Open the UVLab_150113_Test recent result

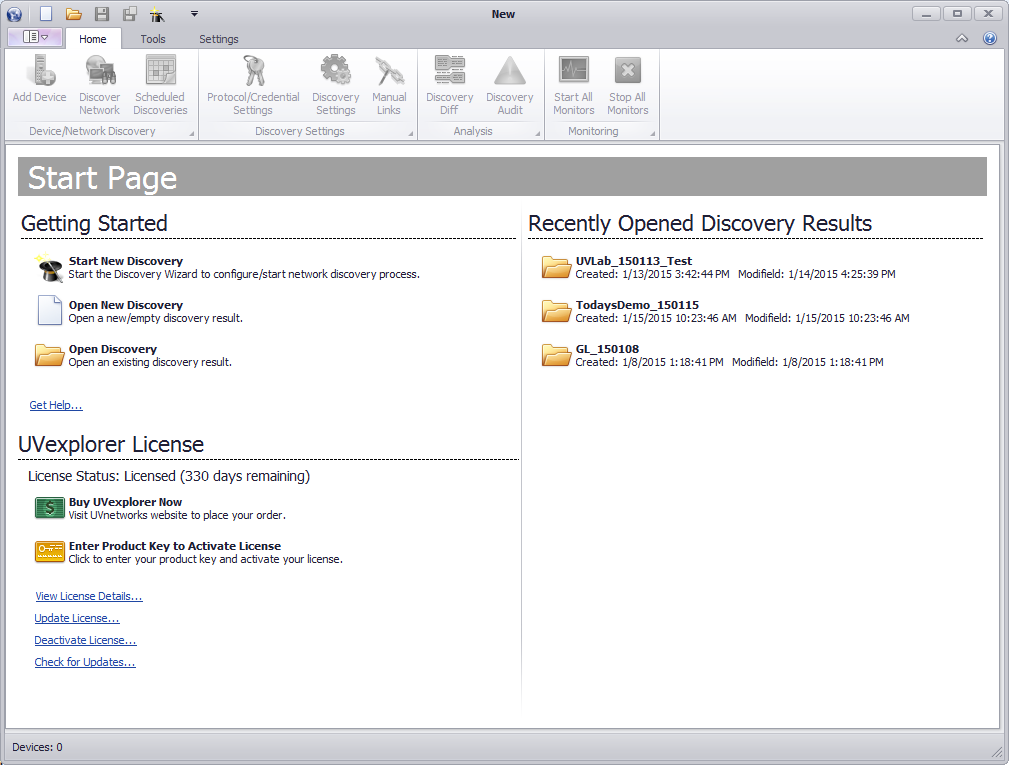(x=718, y=267)
